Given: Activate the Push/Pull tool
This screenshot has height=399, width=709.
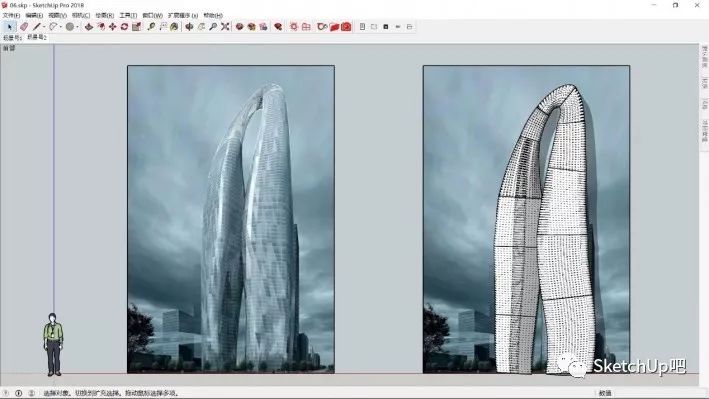Looking at the screenshot, I should tap(89, 27).
